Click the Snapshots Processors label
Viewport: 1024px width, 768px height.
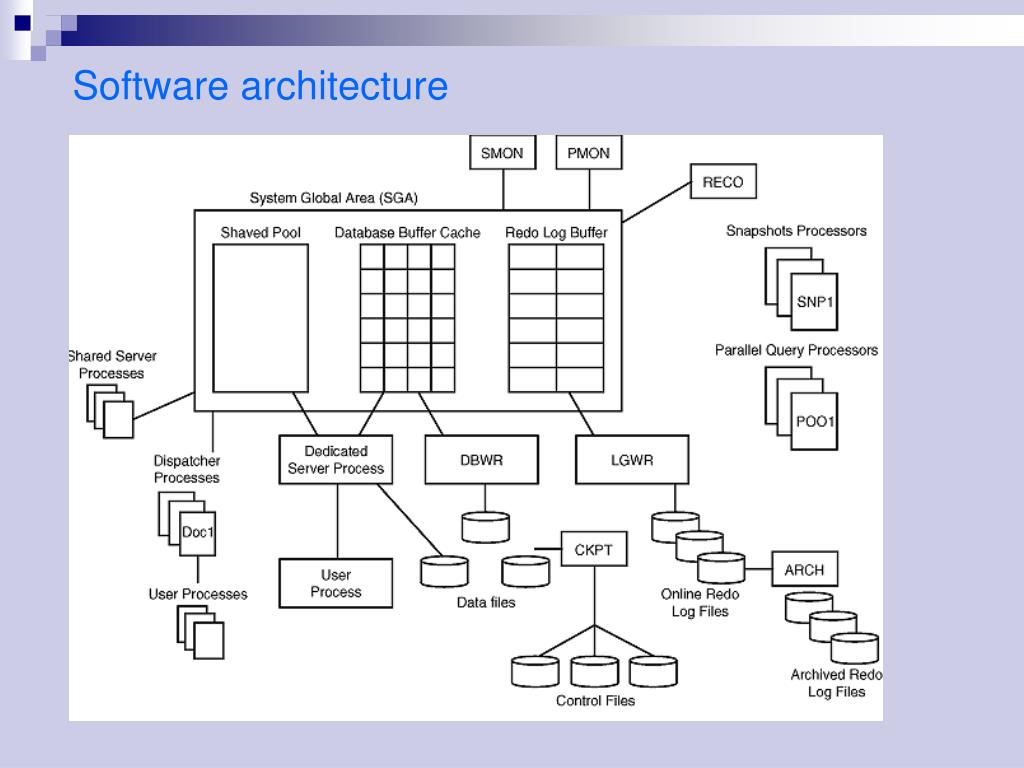(796, 231)
